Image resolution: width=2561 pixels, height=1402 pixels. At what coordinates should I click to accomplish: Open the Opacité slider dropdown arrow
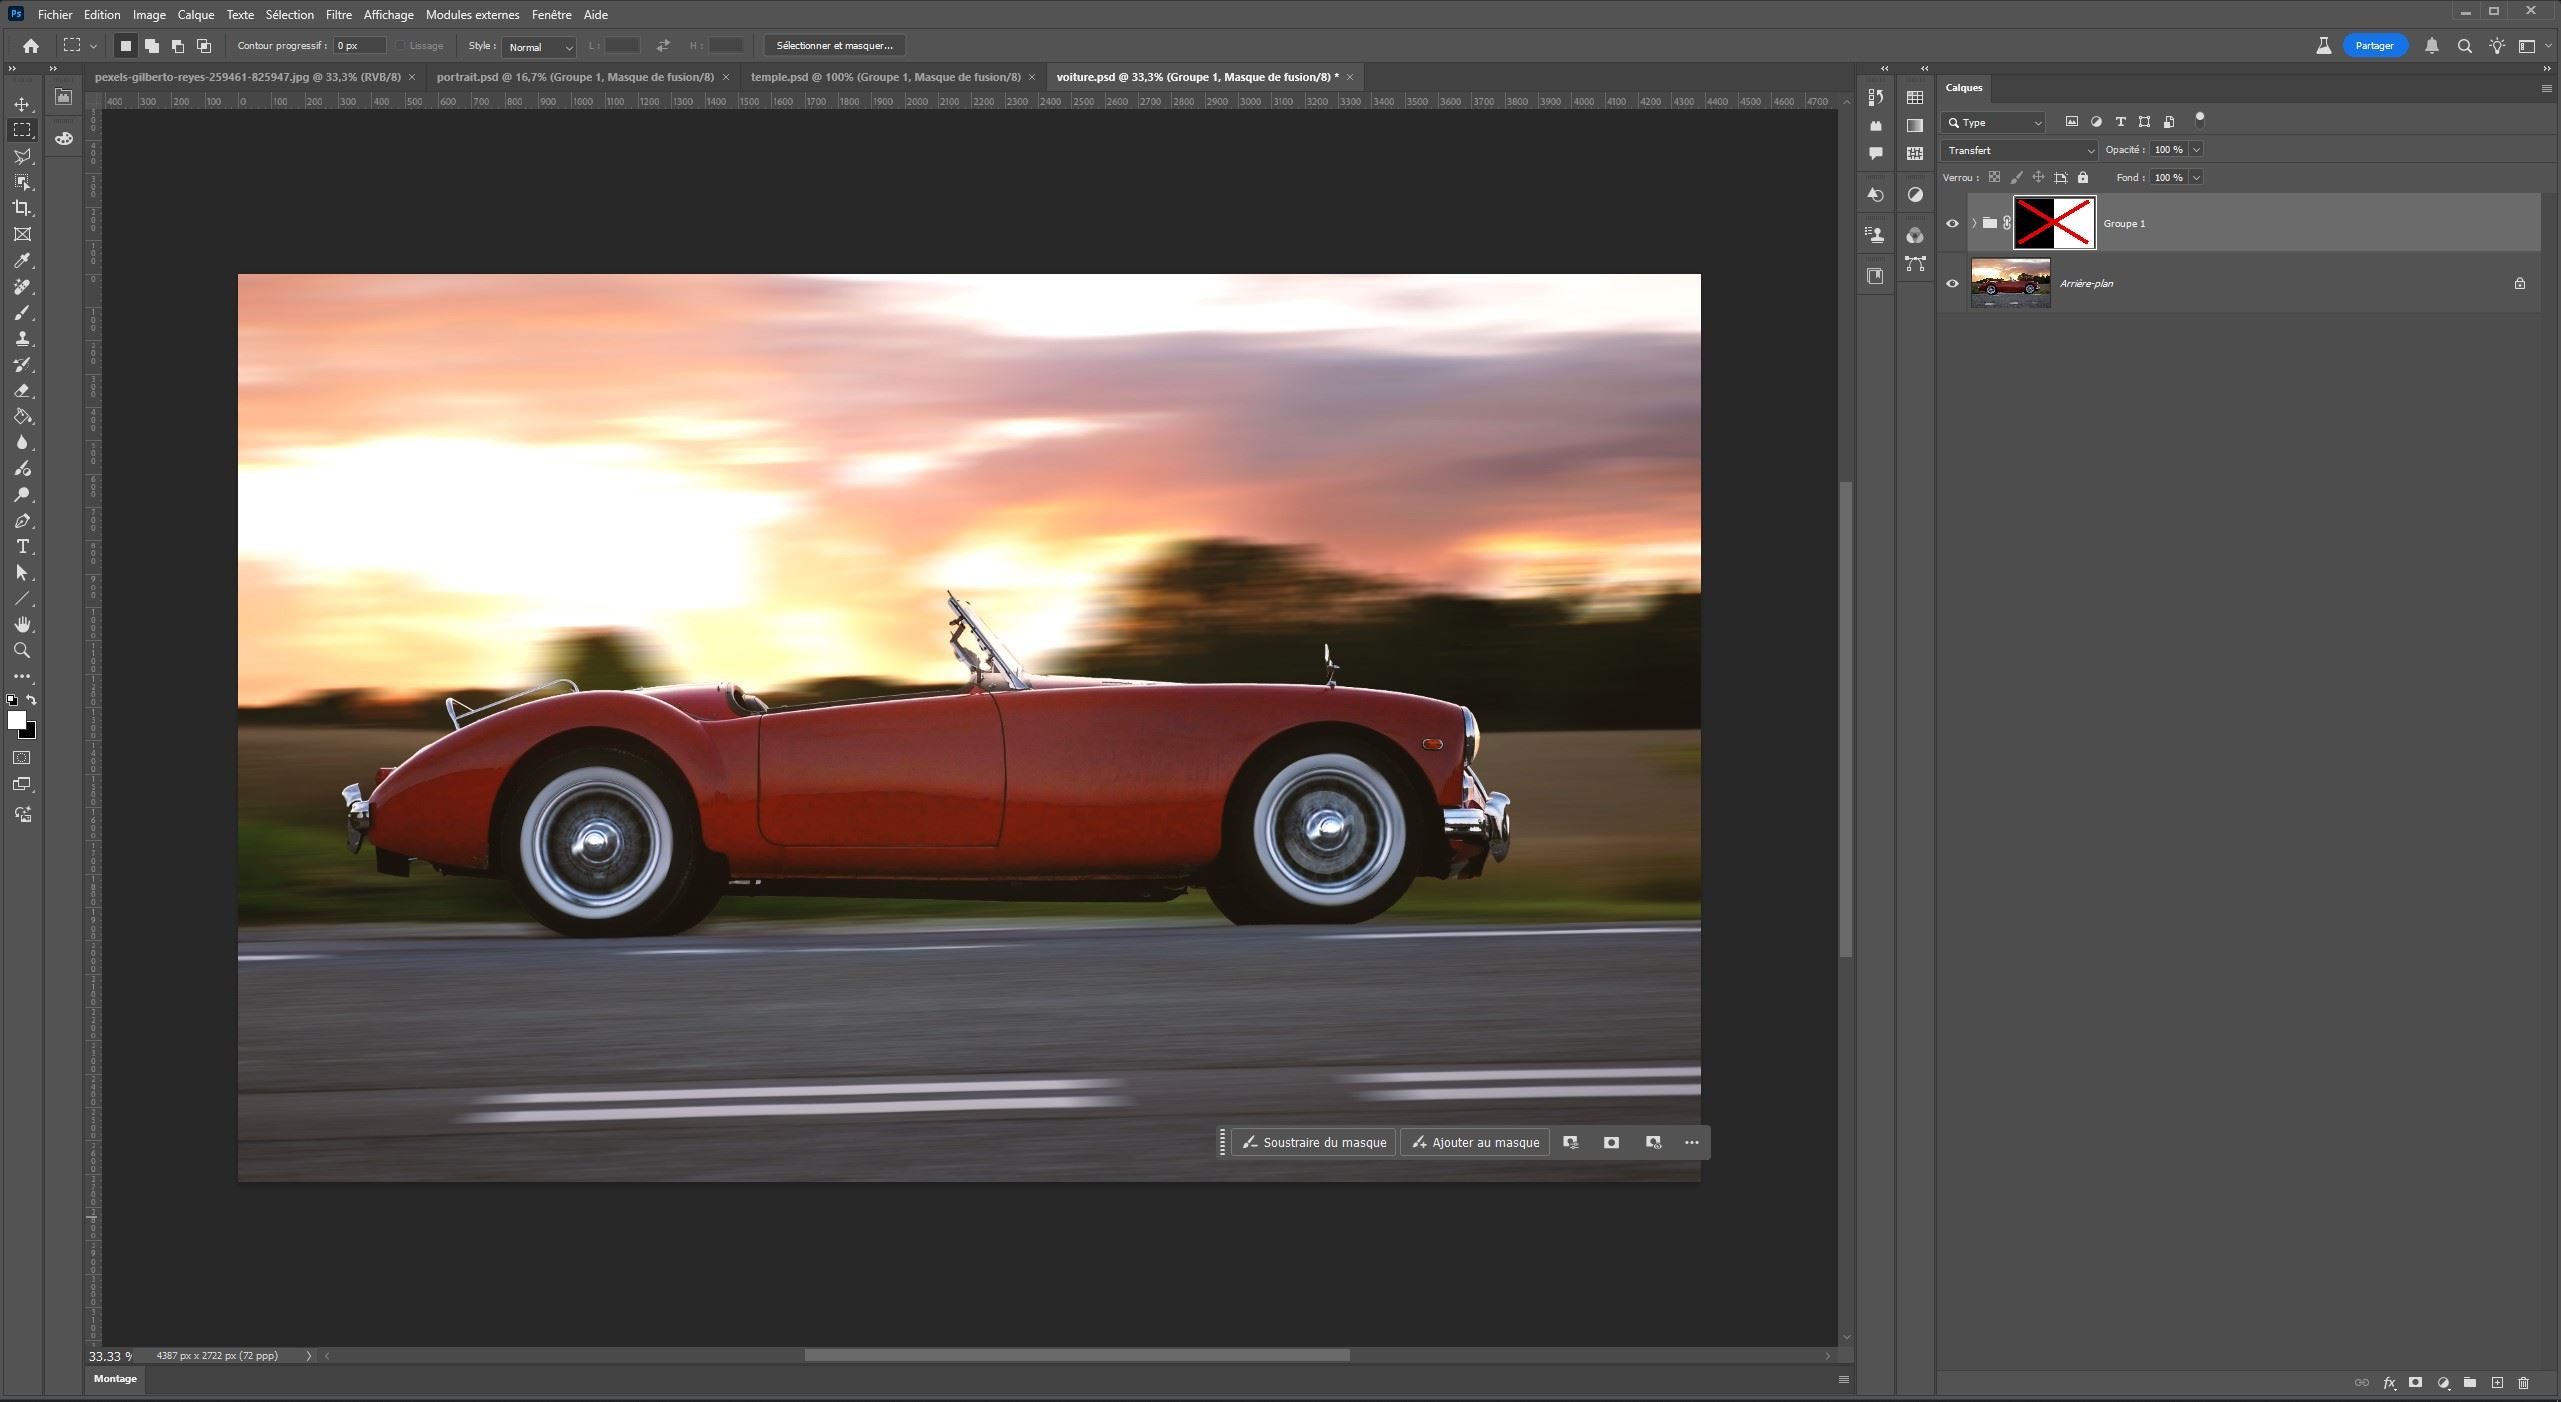[x=2196, y=150]
